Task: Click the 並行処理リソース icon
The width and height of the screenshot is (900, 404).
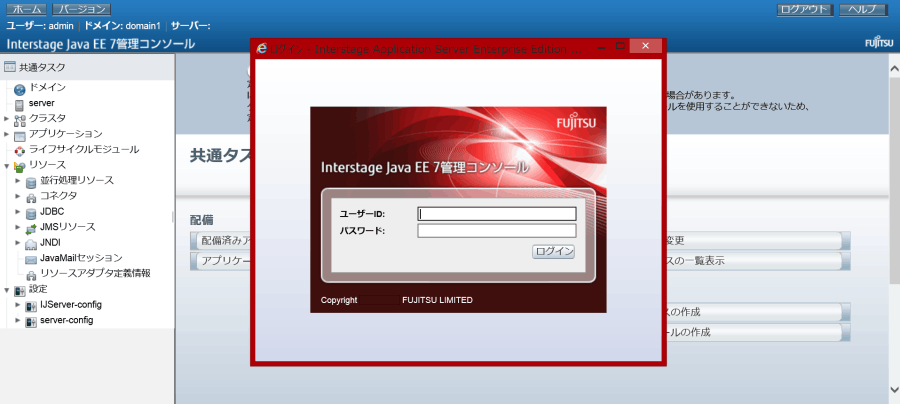Action: coord(31,182)
